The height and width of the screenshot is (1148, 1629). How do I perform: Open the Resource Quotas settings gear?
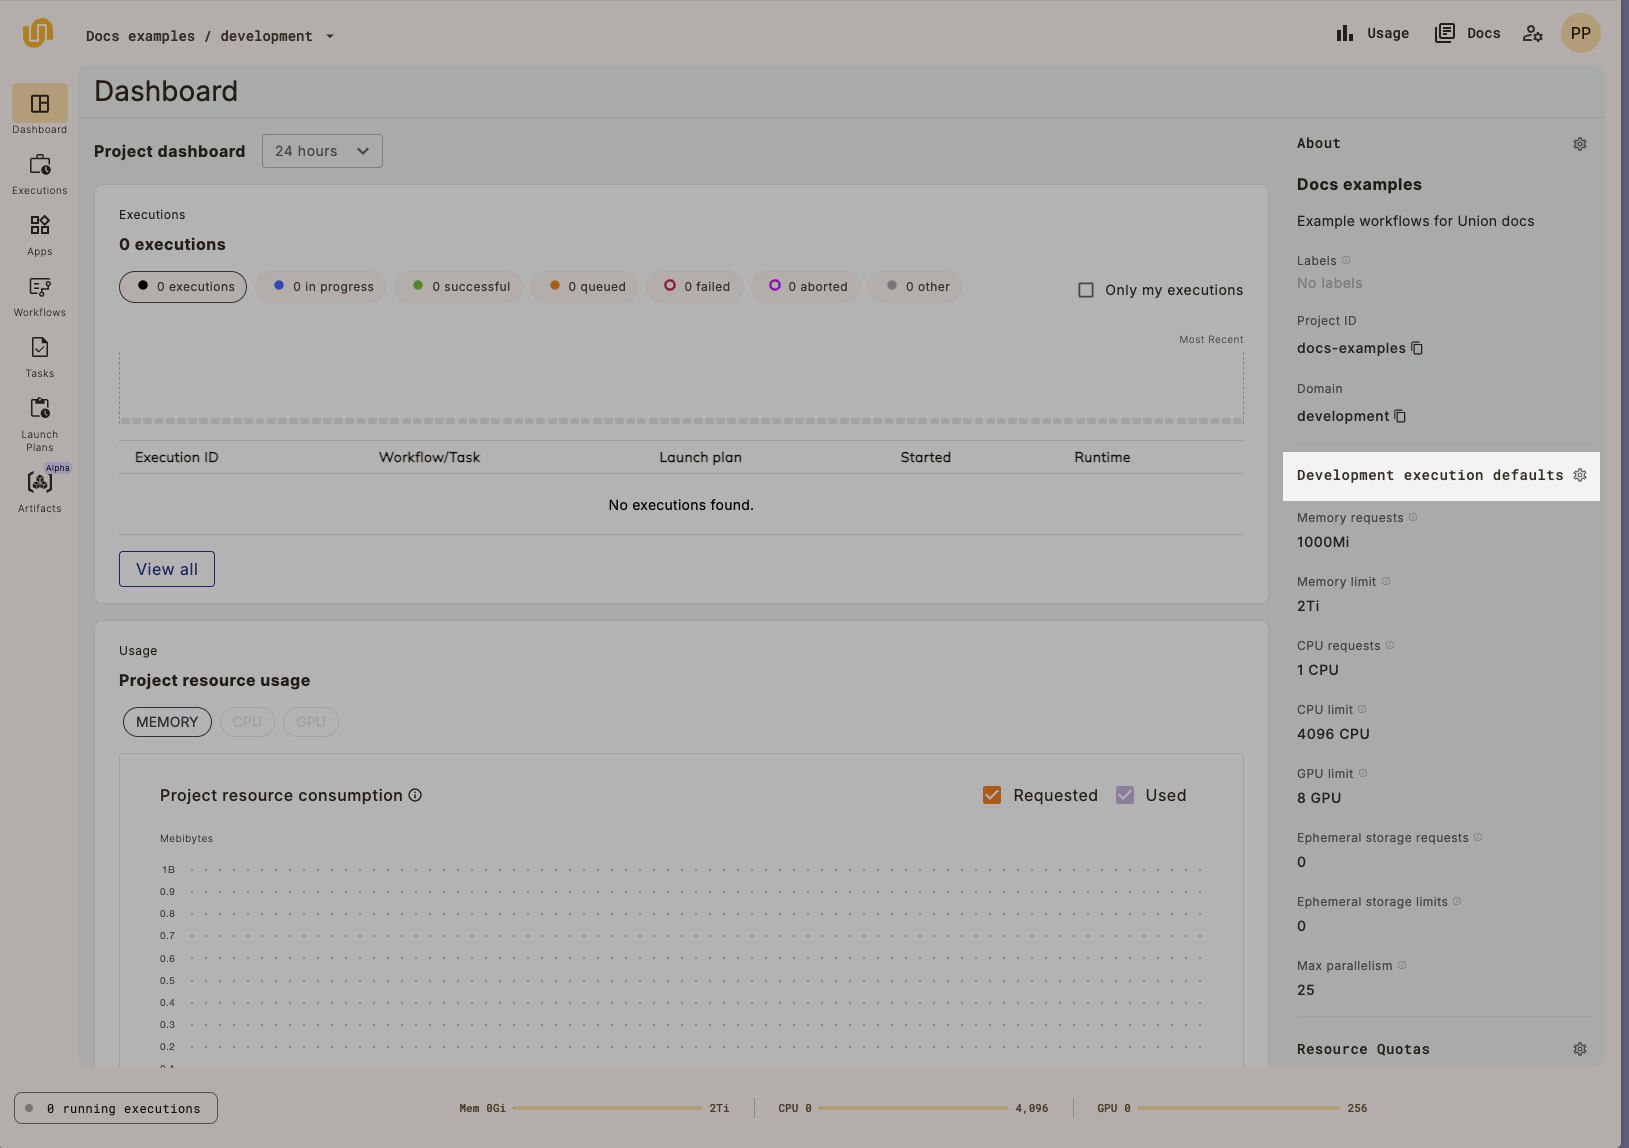tap(1580, 1049)
